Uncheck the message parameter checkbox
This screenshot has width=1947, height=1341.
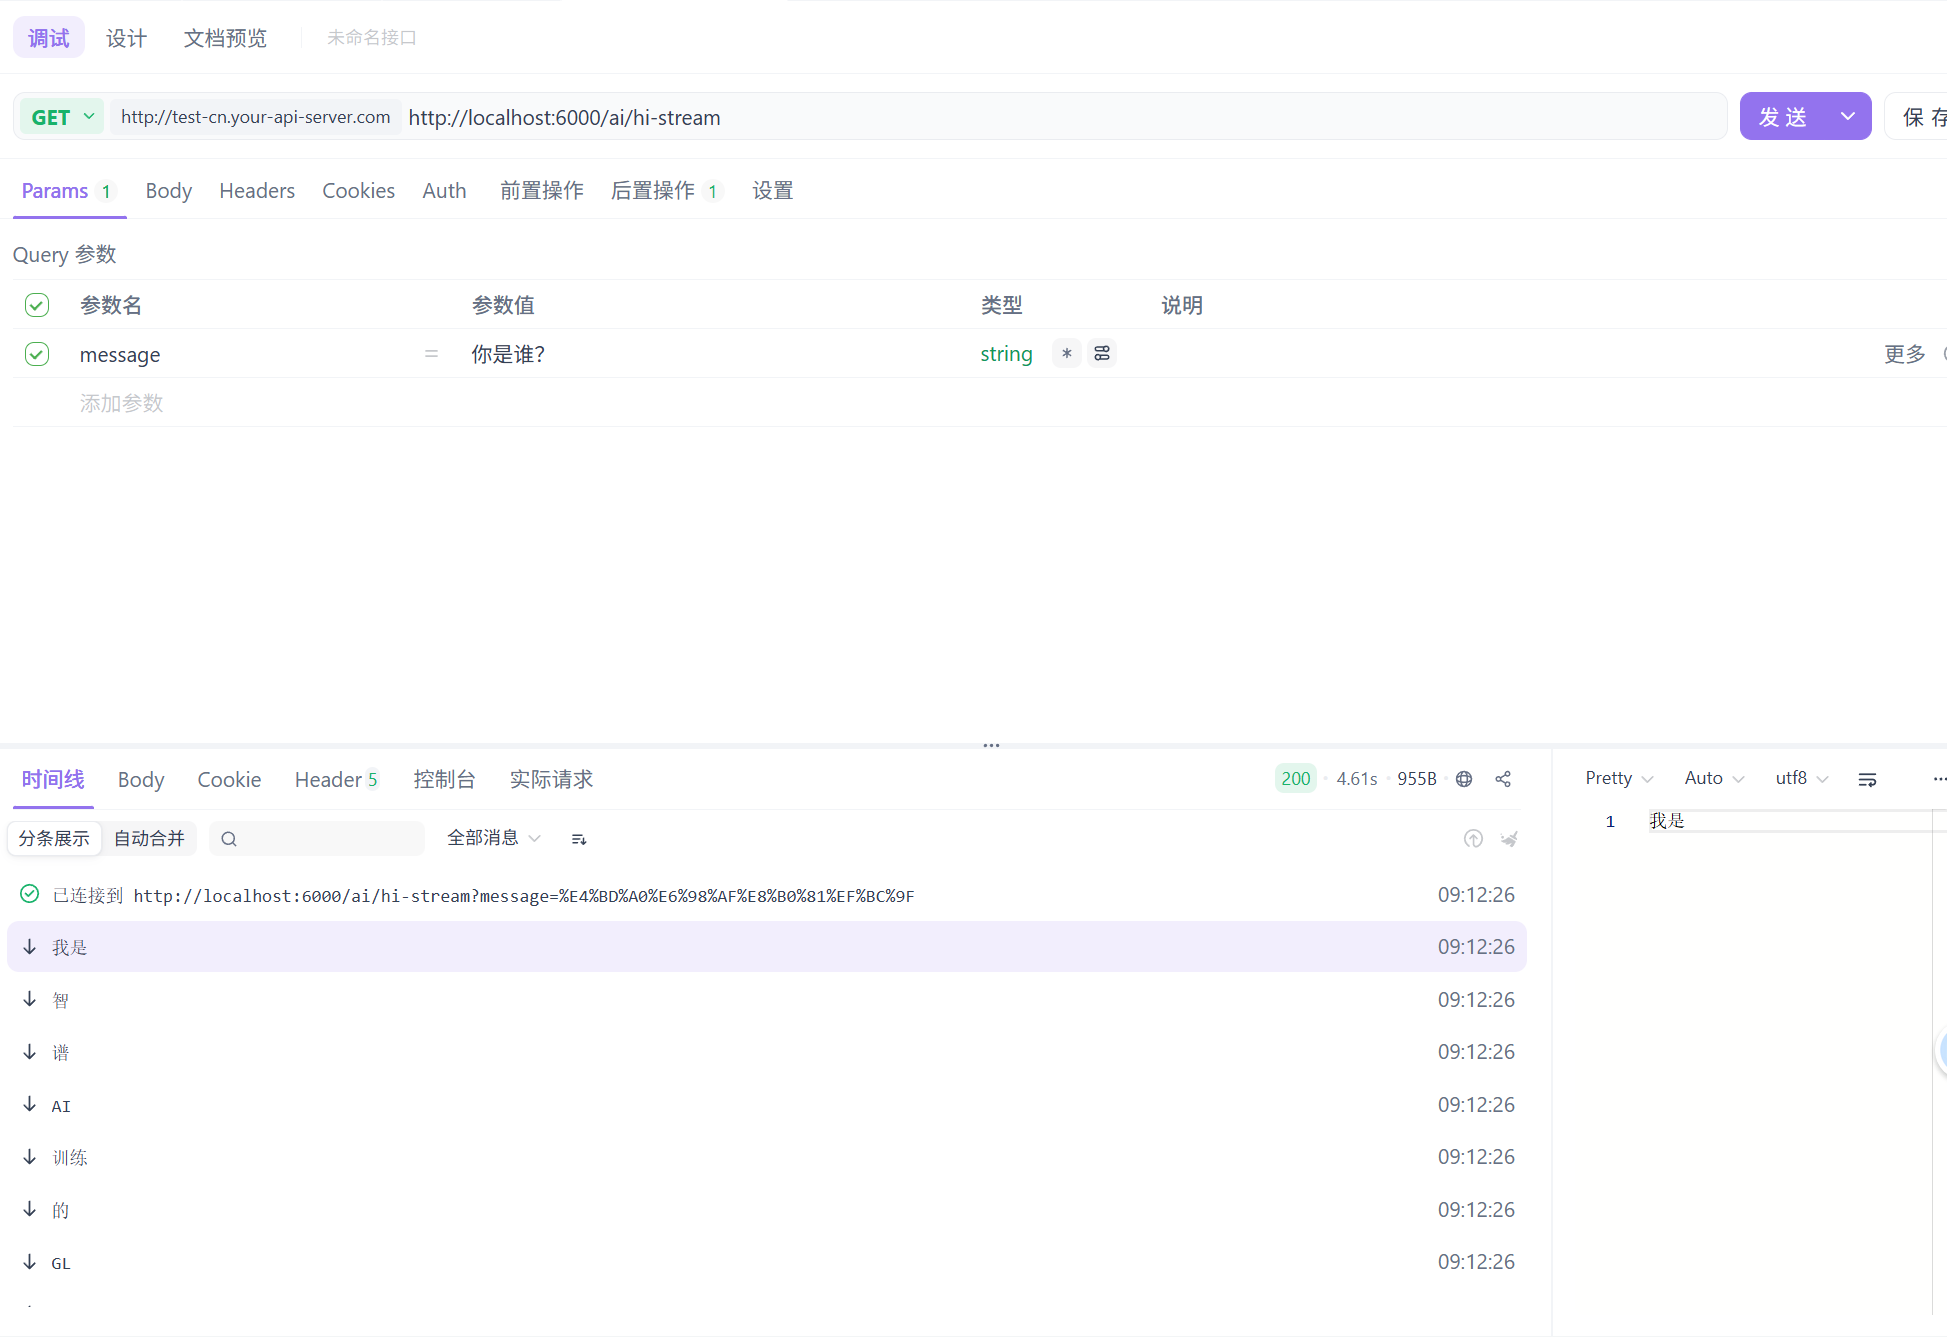37,354
